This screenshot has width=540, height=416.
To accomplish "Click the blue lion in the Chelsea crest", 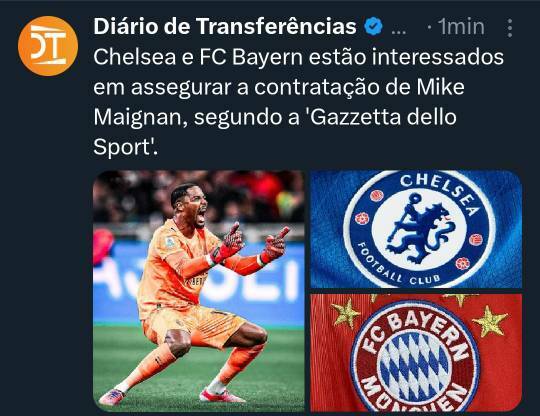I will (x=418, y=229).
